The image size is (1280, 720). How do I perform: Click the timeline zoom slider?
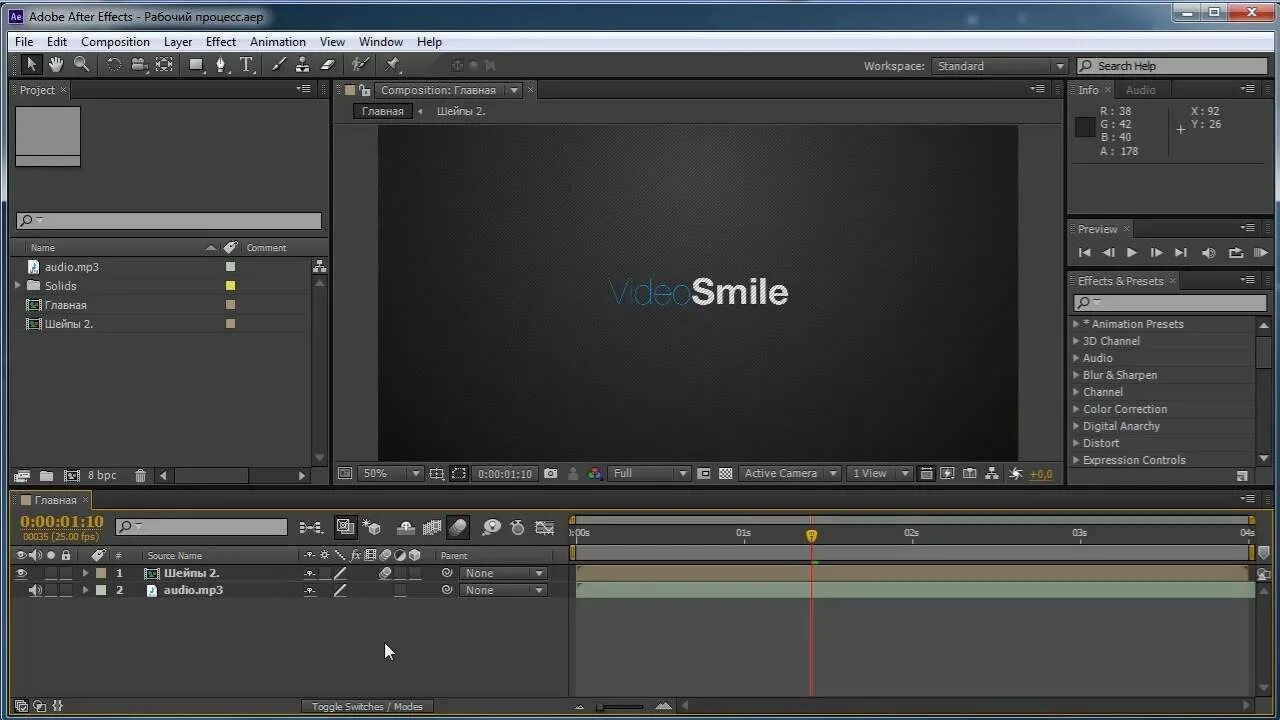pyautogui.click(x=620, y=707)
